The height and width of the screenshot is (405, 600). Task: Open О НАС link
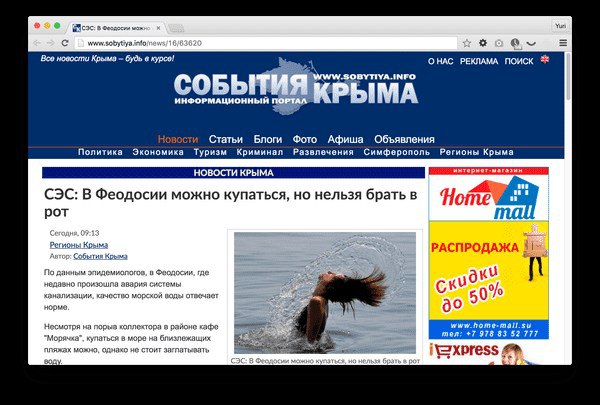(x=440, y=61)
